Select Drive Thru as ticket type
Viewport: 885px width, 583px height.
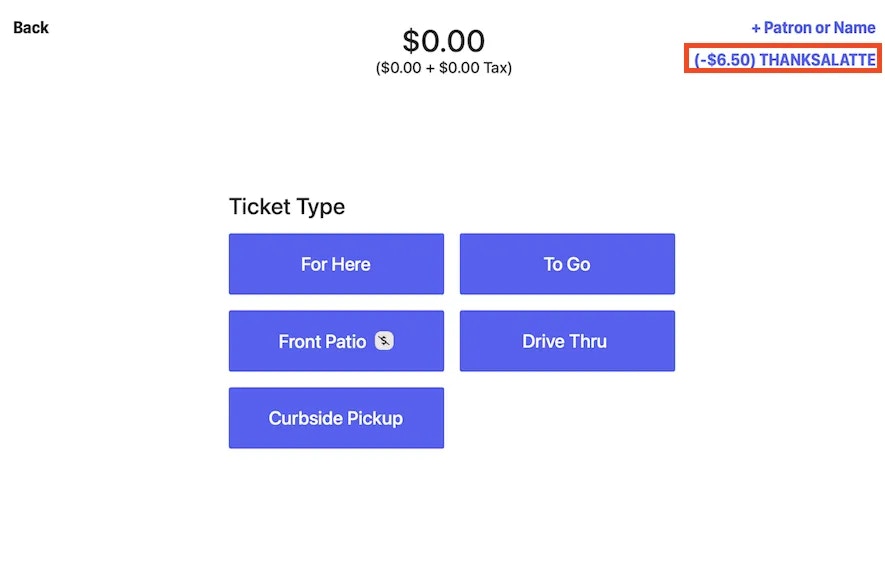coord(567,341)
